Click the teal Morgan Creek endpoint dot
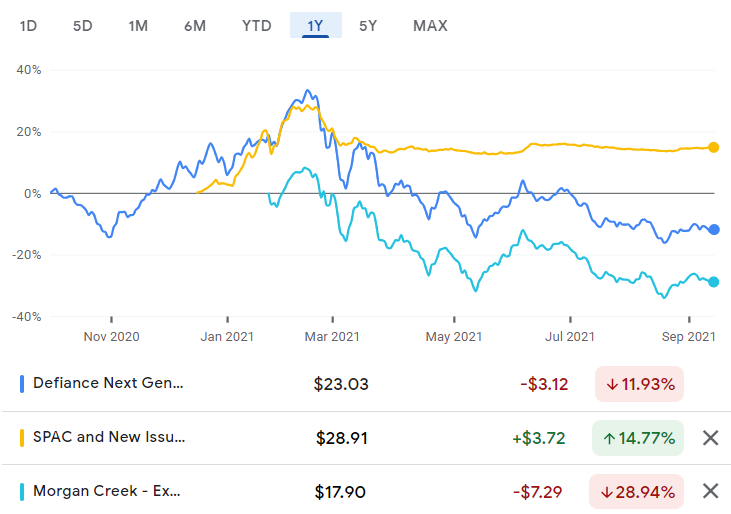The height and width of the screenshot is (514, 731). pyautogui.click(x=713, y=282)
